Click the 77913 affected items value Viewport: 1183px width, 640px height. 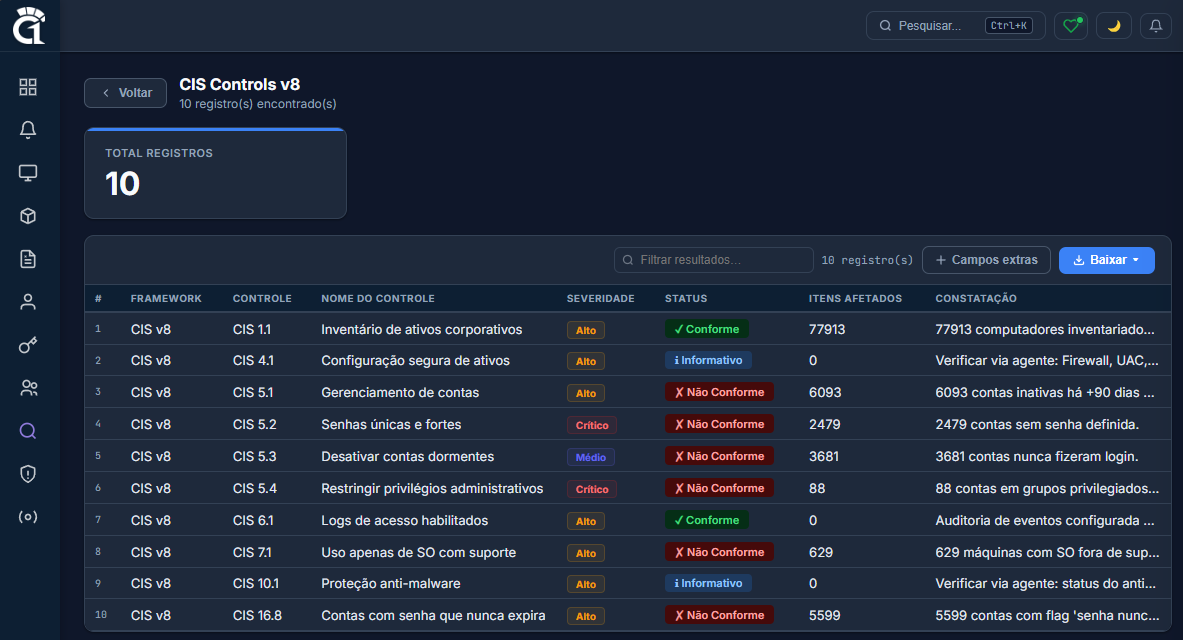827,330
